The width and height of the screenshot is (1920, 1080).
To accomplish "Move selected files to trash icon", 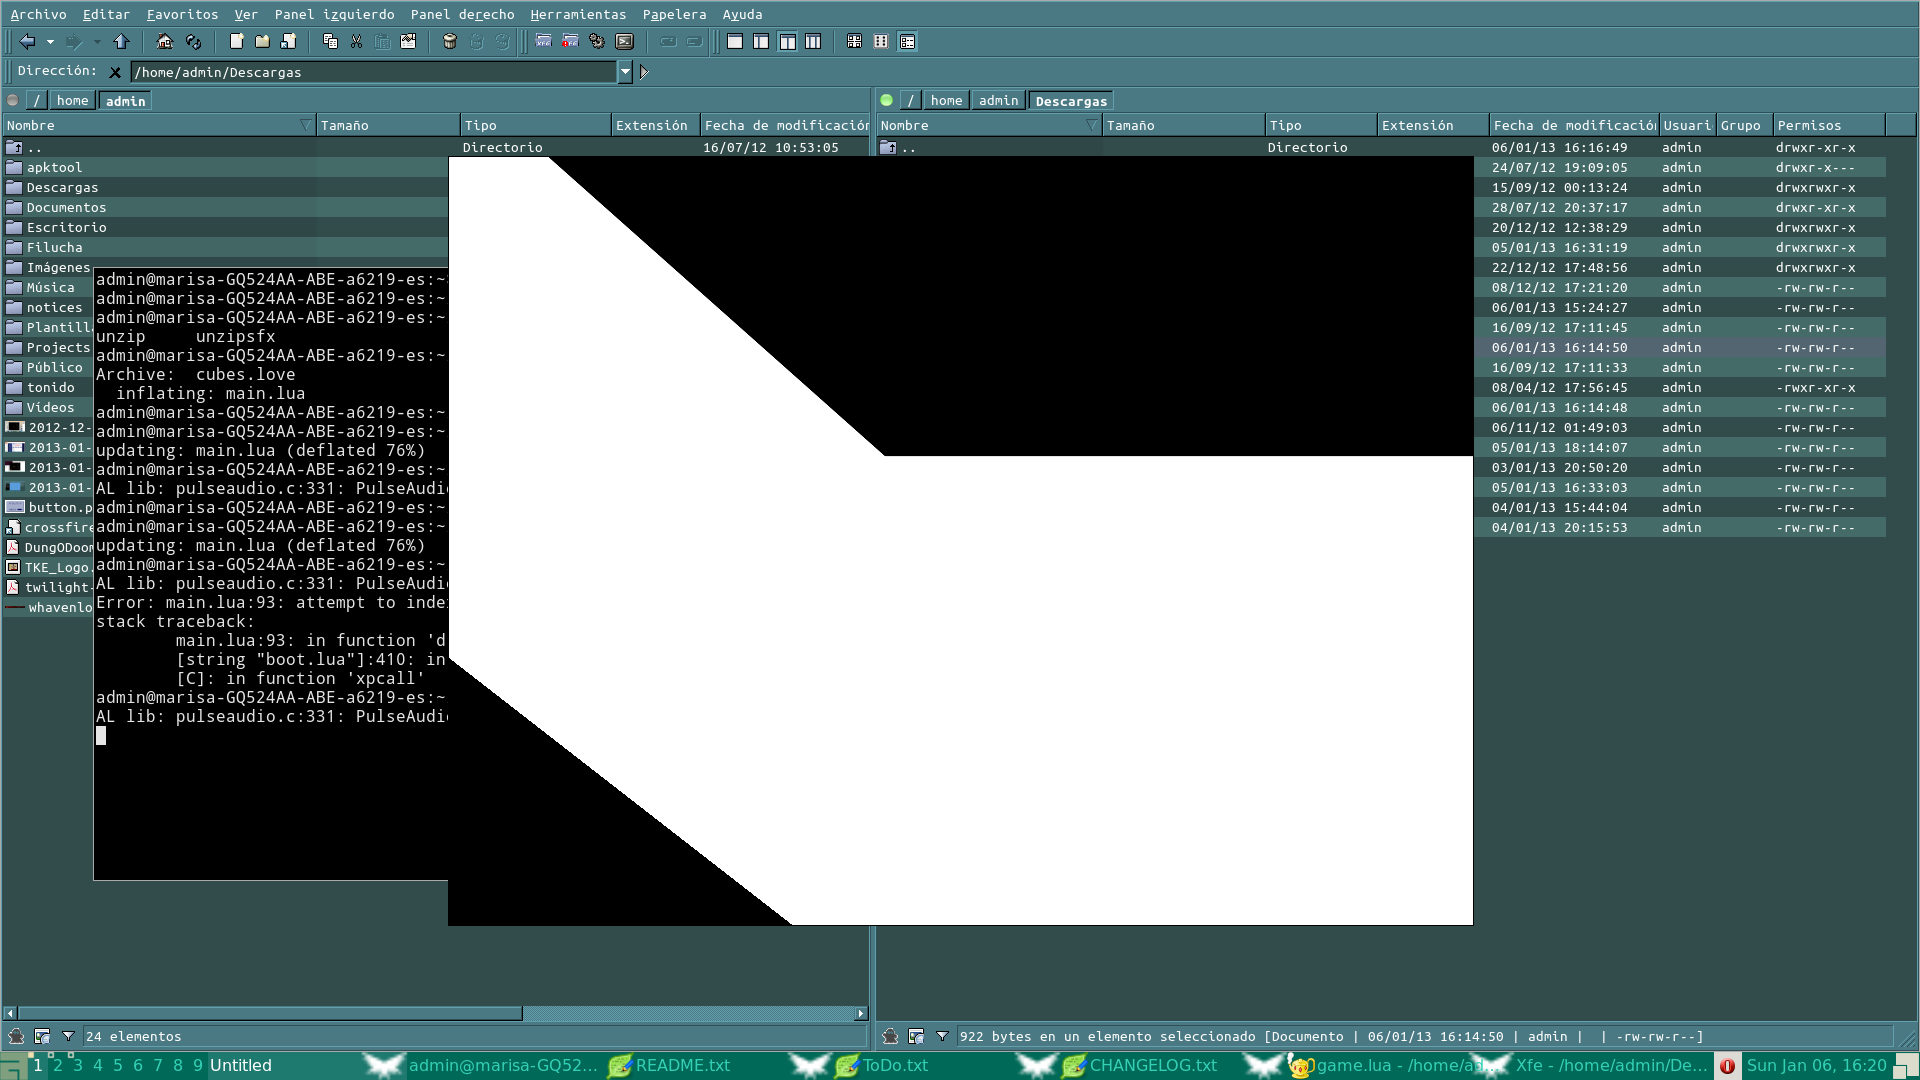I will [450, 41].
